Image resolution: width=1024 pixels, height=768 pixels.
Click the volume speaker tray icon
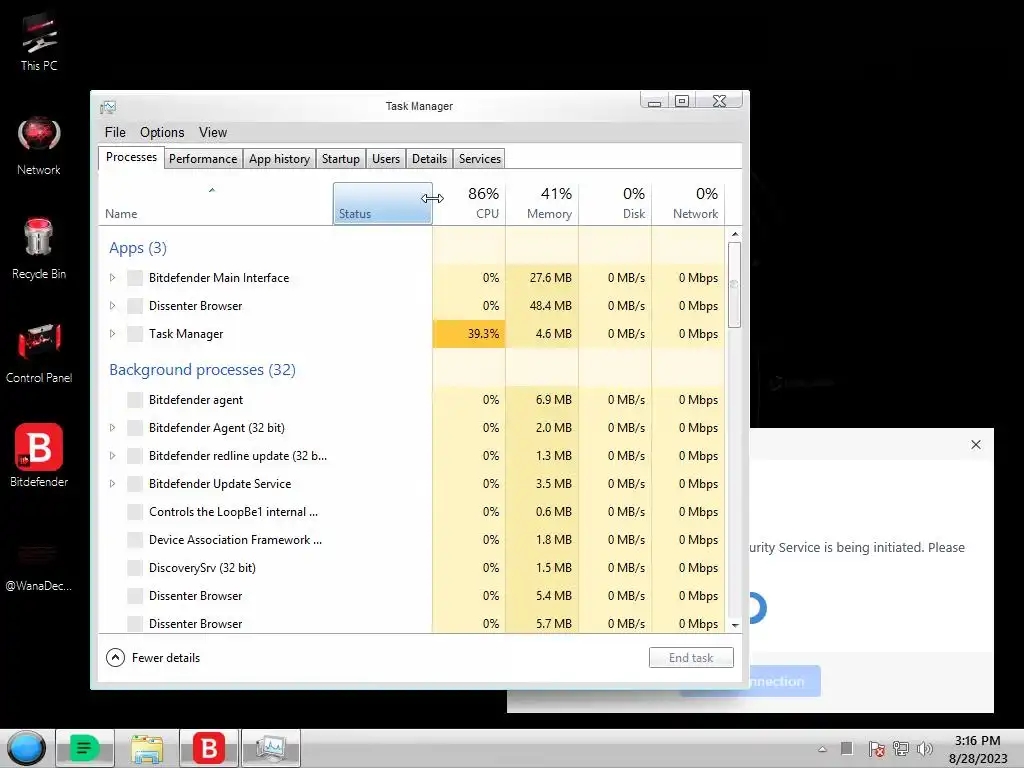[925, 749]
